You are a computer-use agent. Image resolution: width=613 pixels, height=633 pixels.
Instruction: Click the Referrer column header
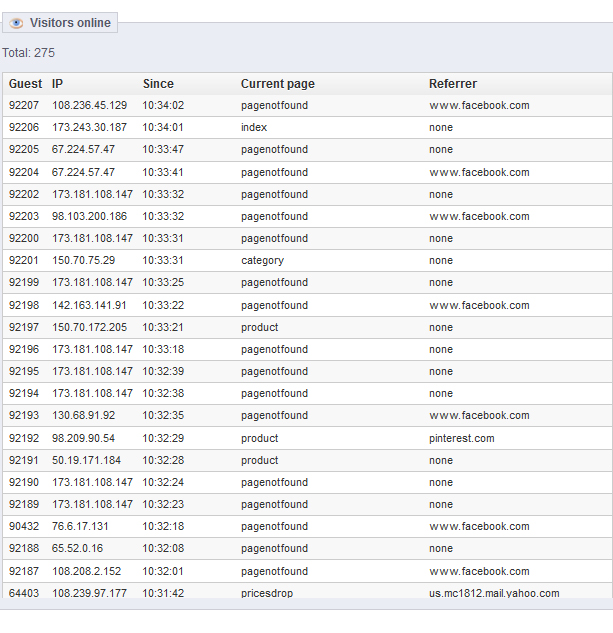(x=453, y=84)
